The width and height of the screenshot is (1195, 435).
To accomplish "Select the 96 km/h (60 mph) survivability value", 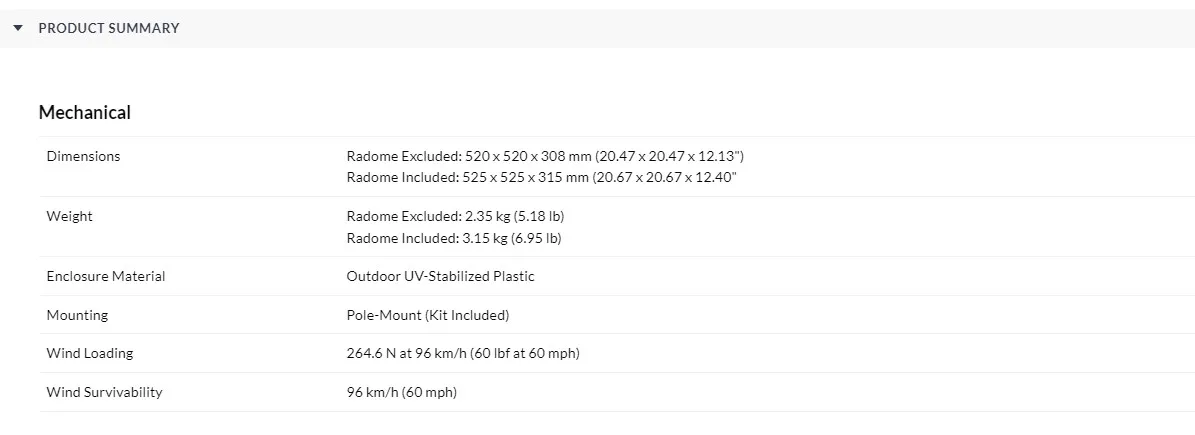I will click(x=401, y=392).
